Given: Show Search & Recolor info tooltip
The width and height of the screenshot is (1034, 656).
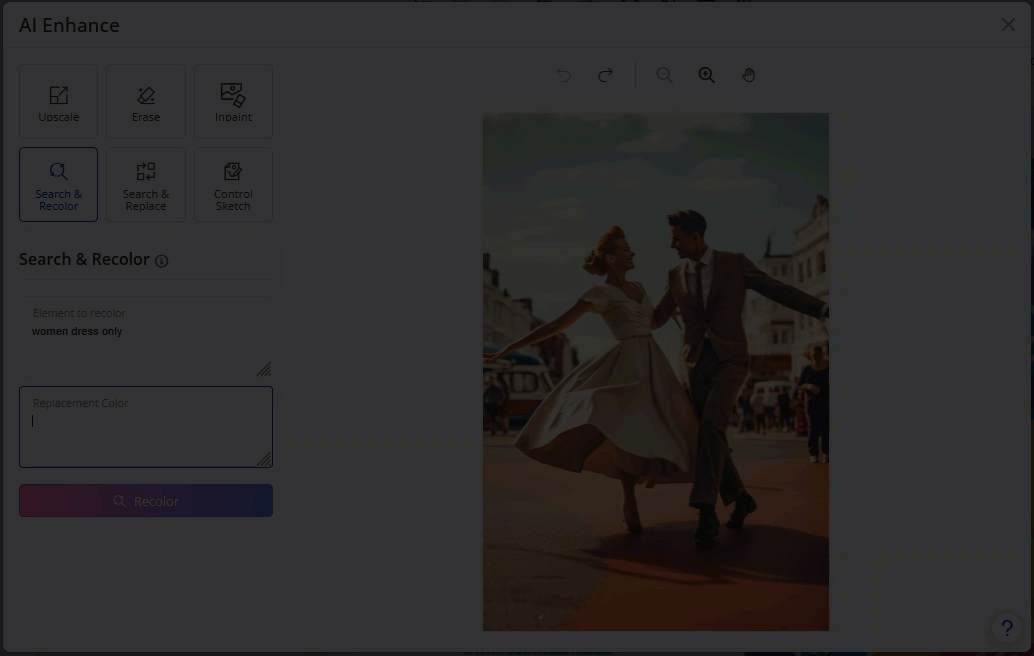Looking at the screenshot, I should point(162,261).
